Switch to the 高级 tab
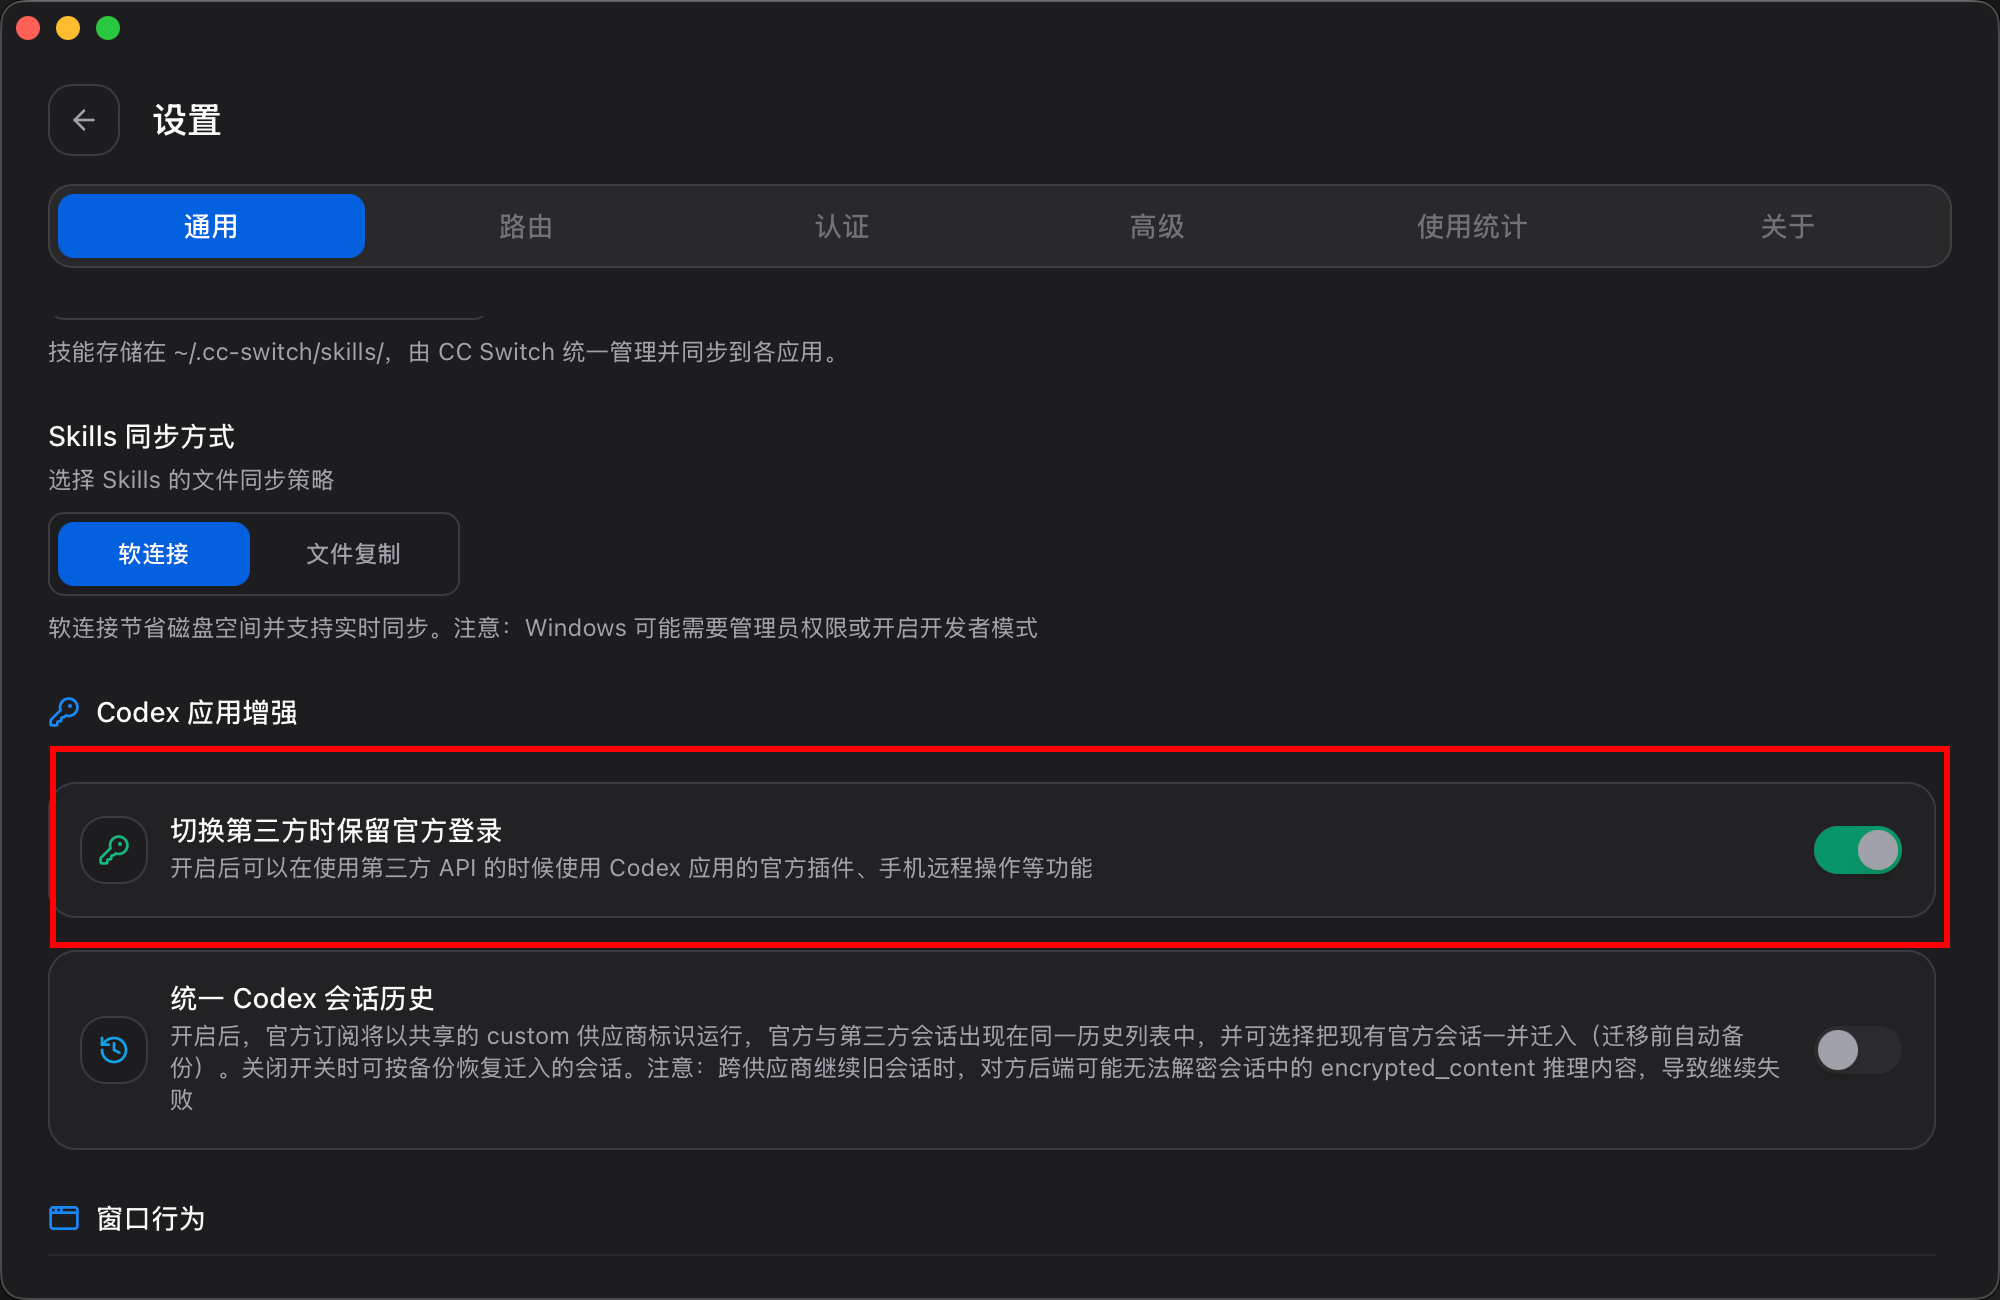Image resolution: width=2000 pixels, height=1300 pixels. point(1157,226)
